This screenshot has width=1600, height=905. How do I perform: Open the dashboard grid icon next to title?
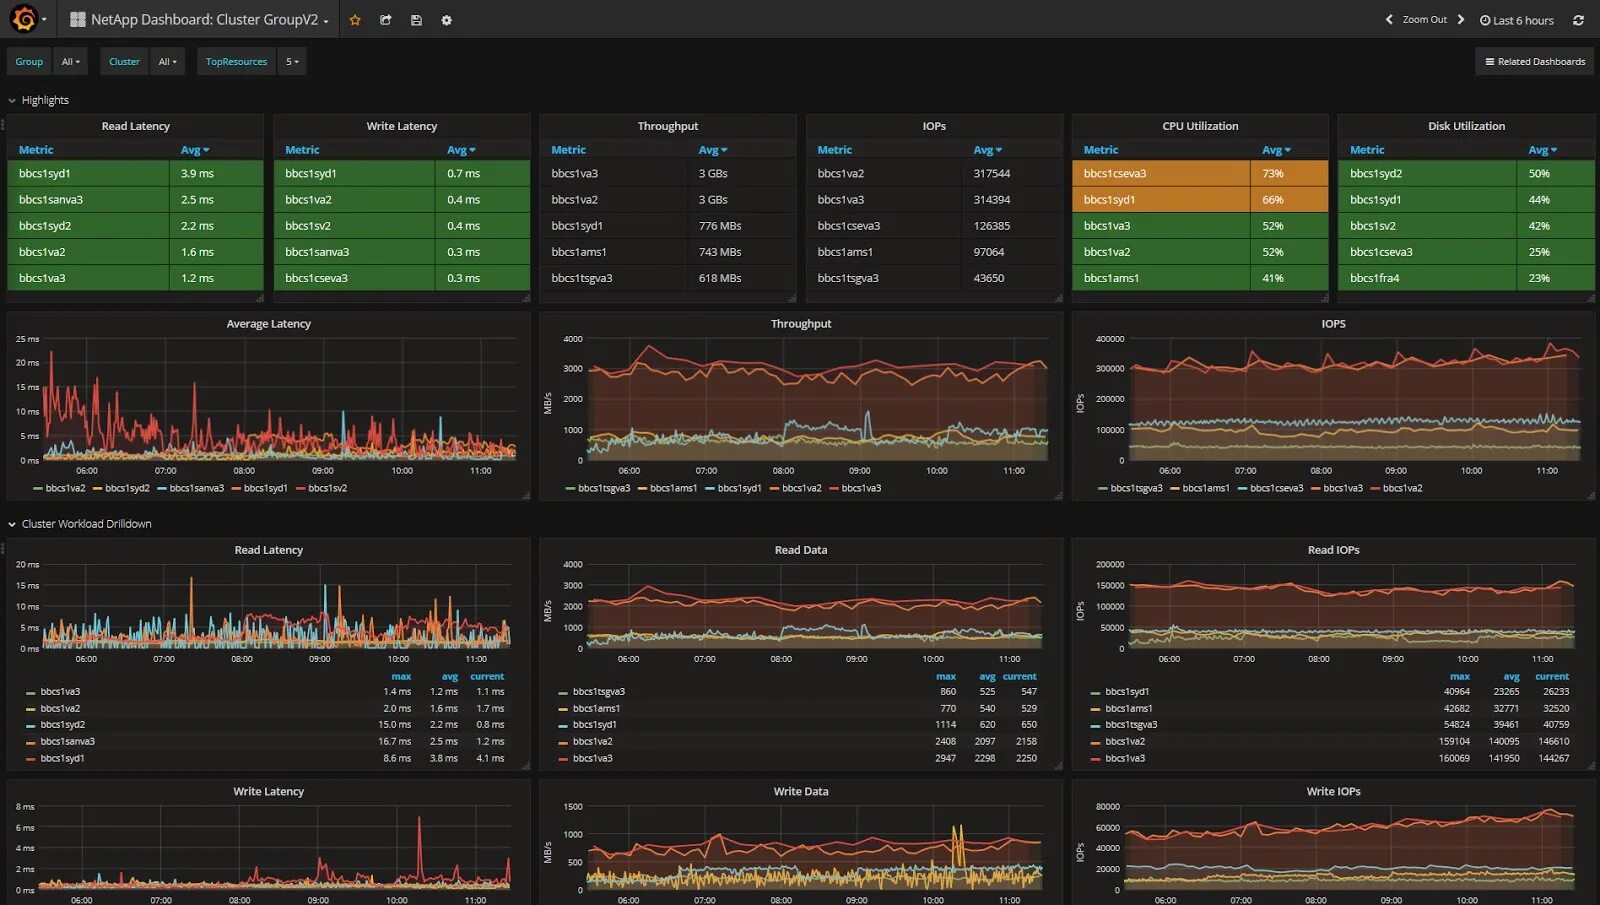click(77, 20)
